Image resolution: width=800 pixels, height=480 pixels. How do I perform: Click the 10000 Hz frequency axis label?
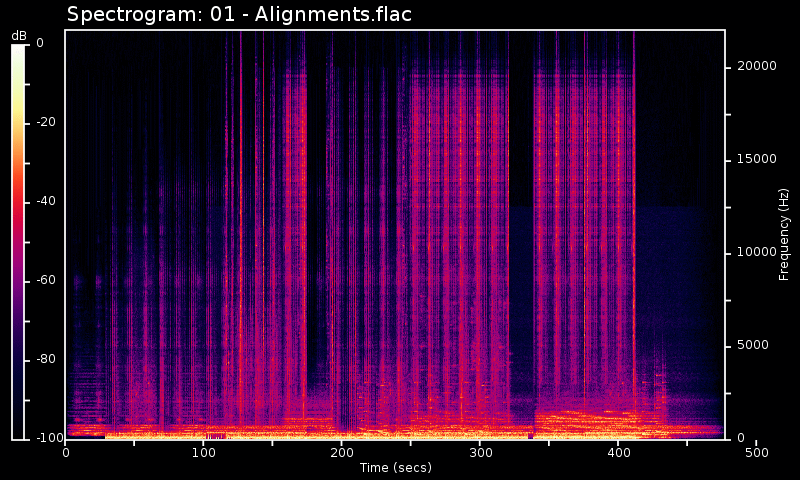pos(756,252)
